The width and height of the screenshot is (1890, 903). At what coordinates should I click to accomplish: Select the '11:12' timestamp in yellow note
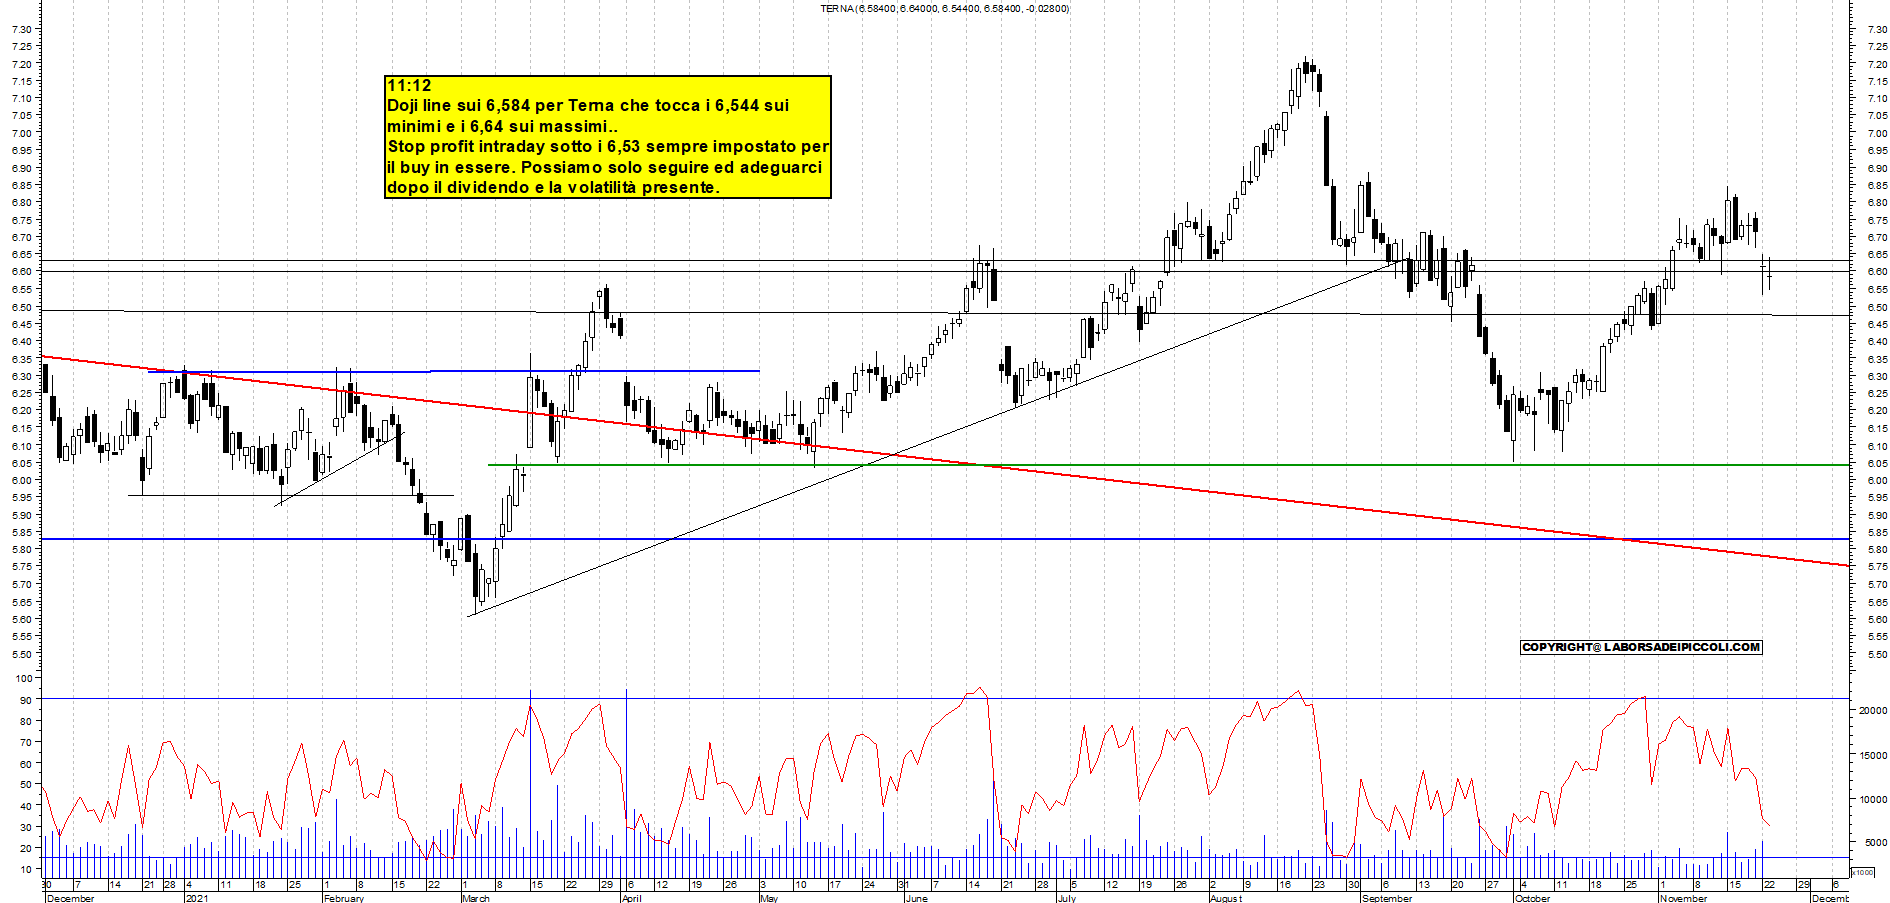tap(409, 86)
